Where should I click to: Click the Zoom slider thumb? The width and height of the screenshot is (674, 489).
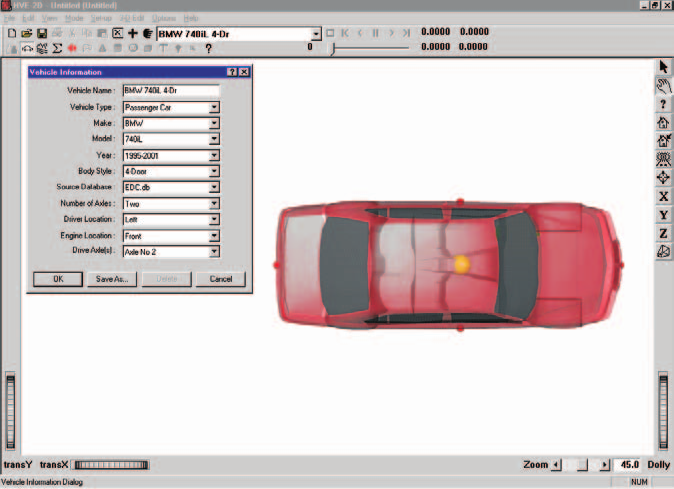582,465
